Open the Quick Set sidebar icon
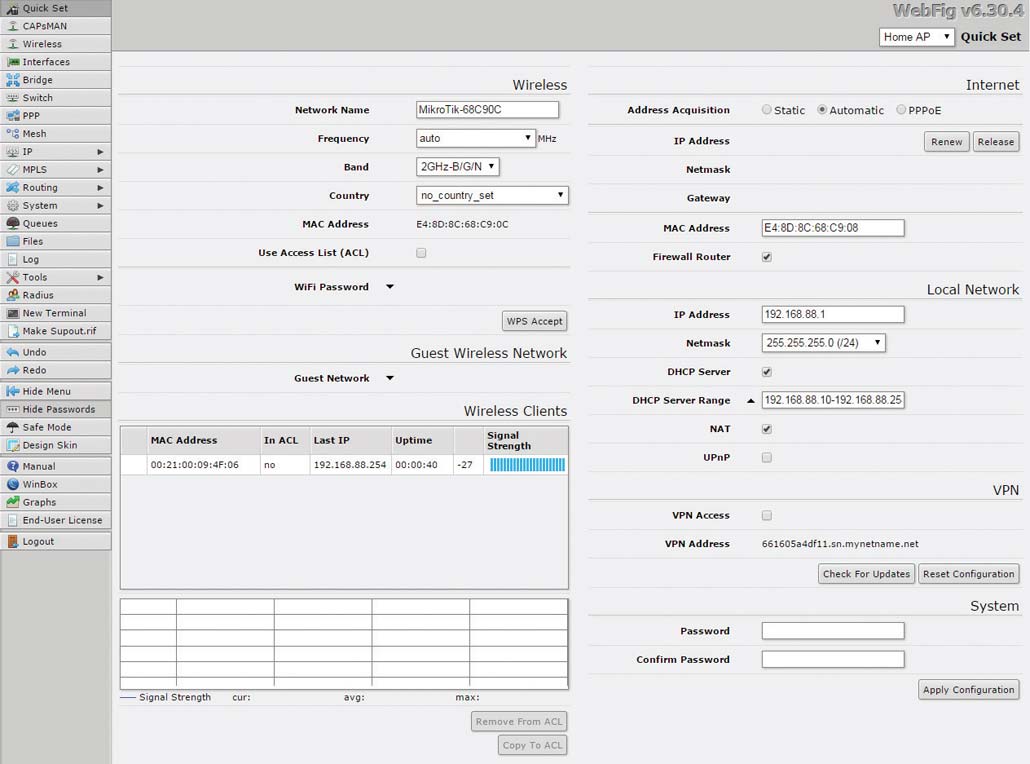Viewport: 1030px width, 764px height. (x=12, y=9)
